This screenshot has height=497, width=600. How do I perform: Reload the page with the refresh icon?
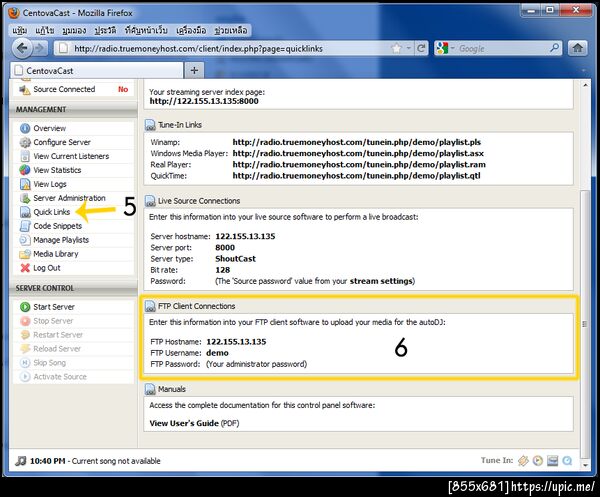(421, 49)
